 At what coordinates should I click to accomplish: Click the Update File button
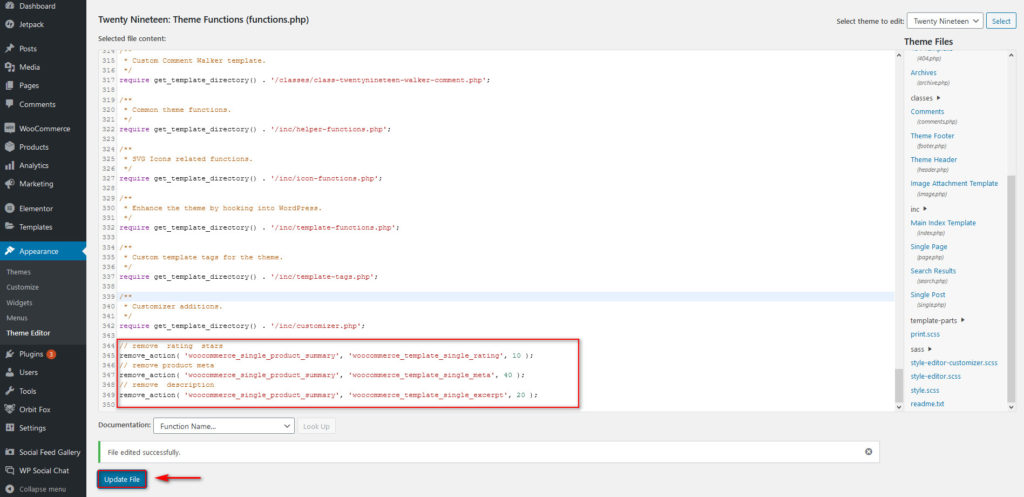(122, 479)
